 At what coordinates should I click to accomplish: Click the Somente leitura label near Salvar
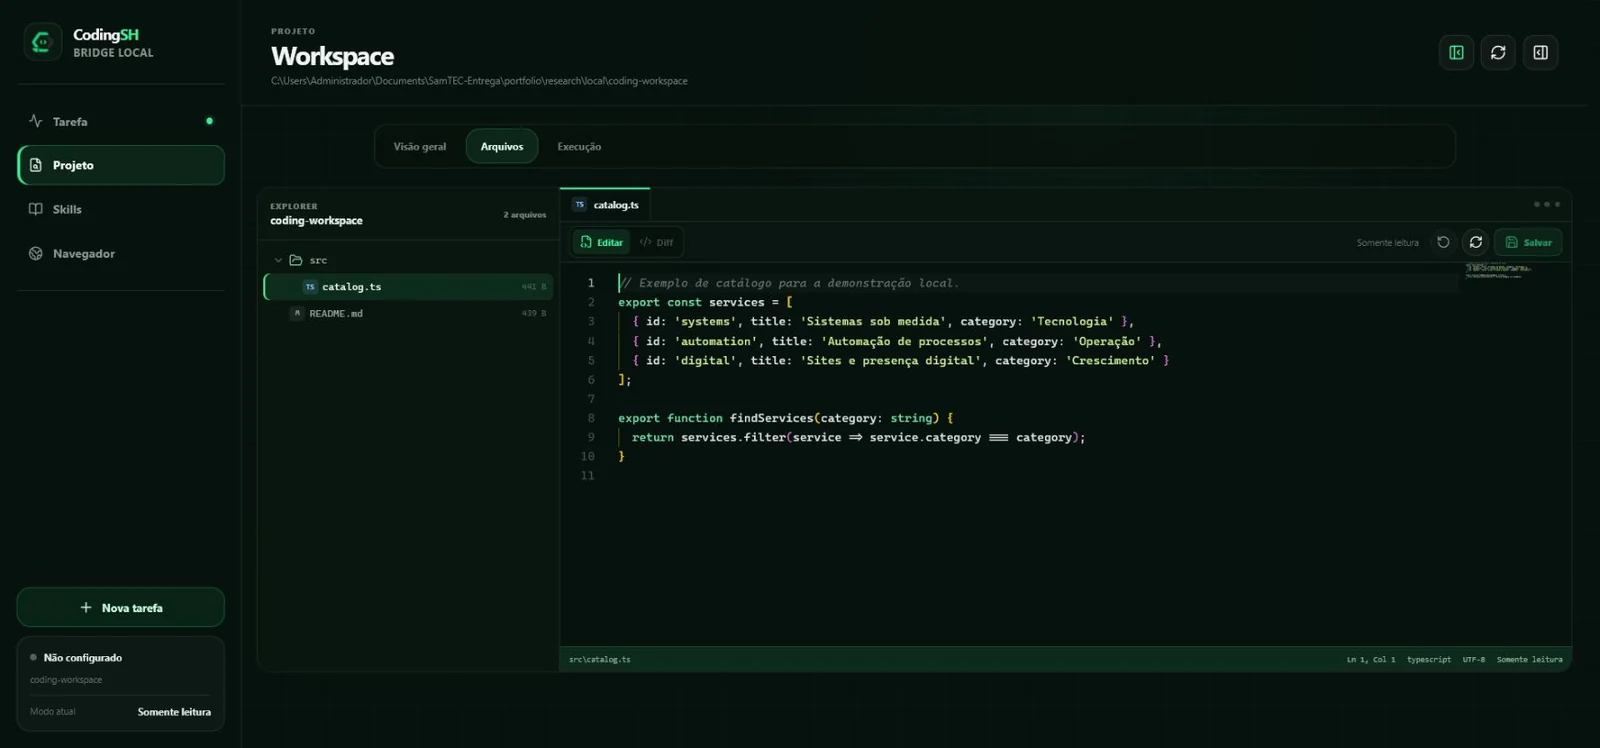click(1387, 243)
